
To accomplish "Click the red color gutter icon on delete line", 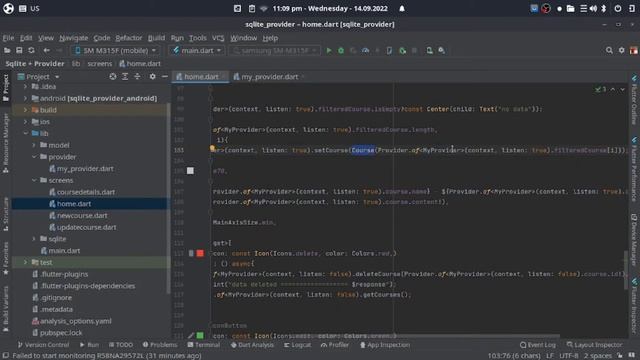I will tap(200, 253).
